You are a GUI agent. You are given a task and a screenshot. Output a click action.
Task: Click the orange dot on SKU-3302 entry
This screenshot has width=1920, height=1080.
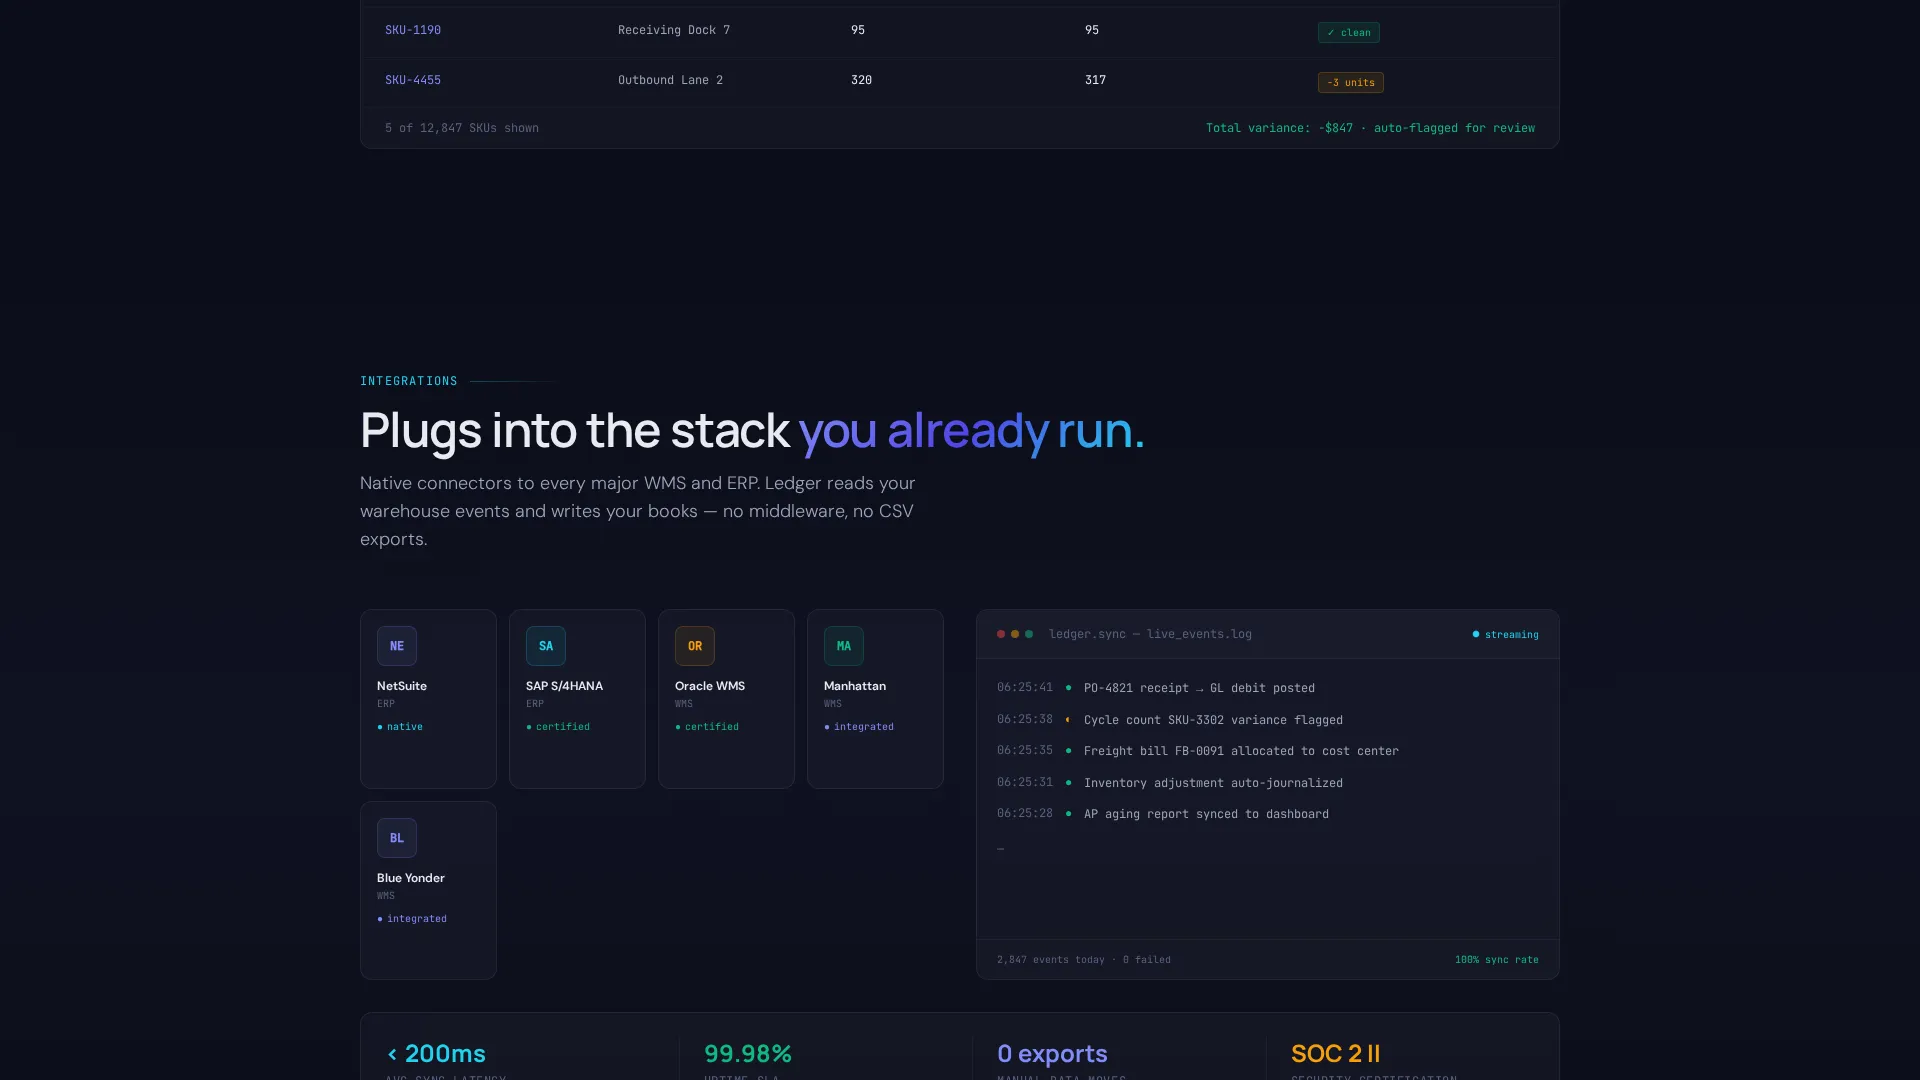coord(1068,720)
